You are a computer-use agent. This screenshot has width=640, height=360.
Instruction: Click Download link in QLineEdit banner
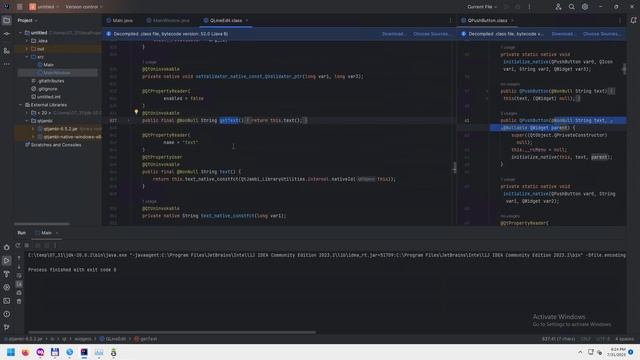pyautogui.click(x=393, y=34)
